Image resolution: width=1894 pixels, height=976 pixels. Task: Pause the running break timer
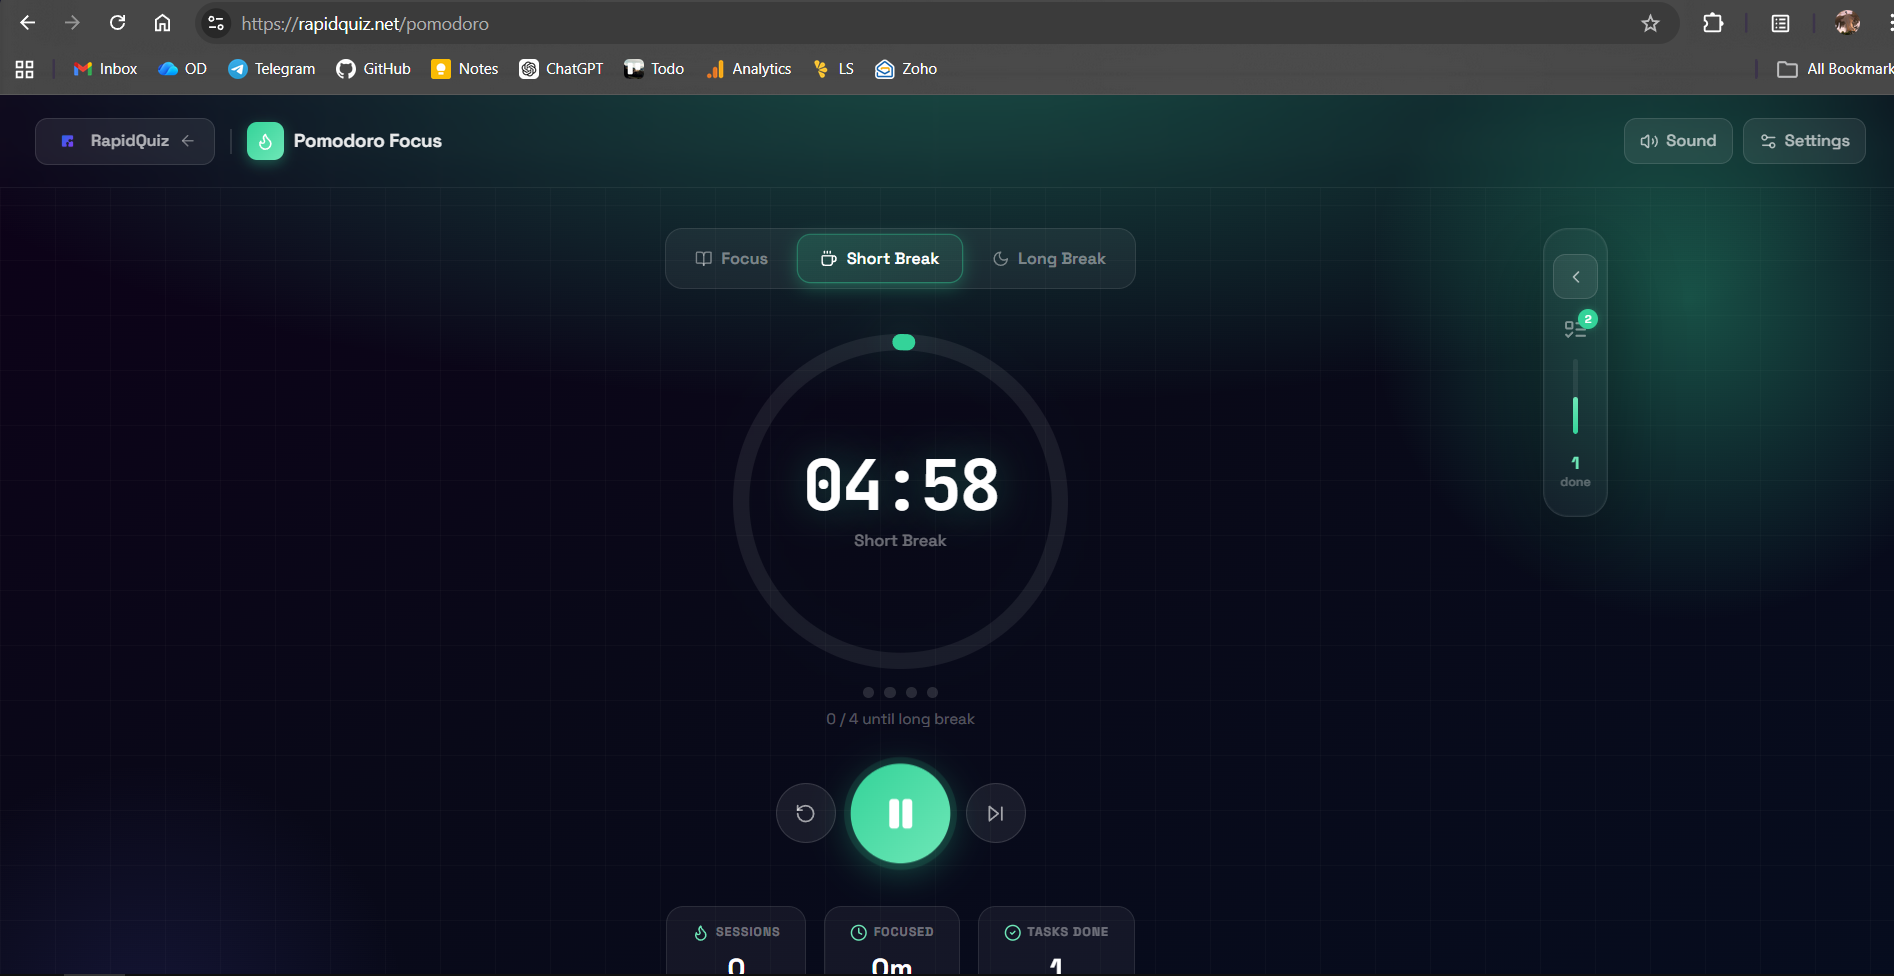pos(900,813)
